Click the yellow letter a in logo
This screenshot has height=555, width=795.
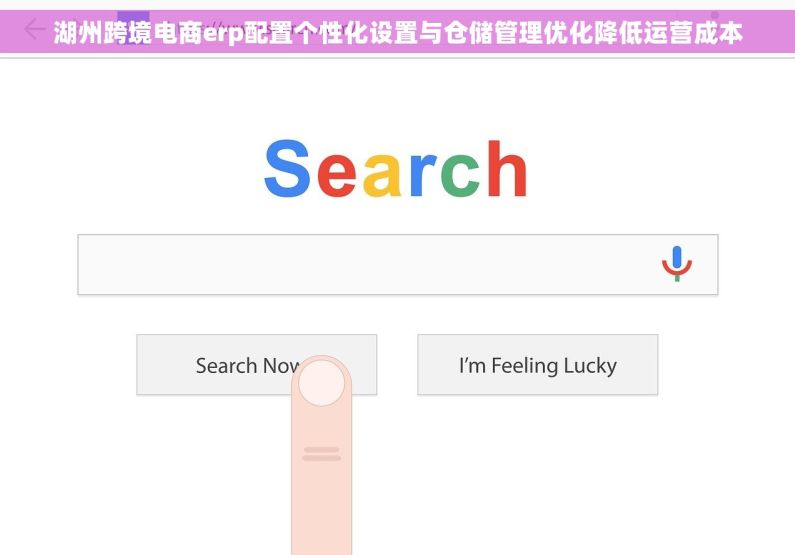point(382,176)
